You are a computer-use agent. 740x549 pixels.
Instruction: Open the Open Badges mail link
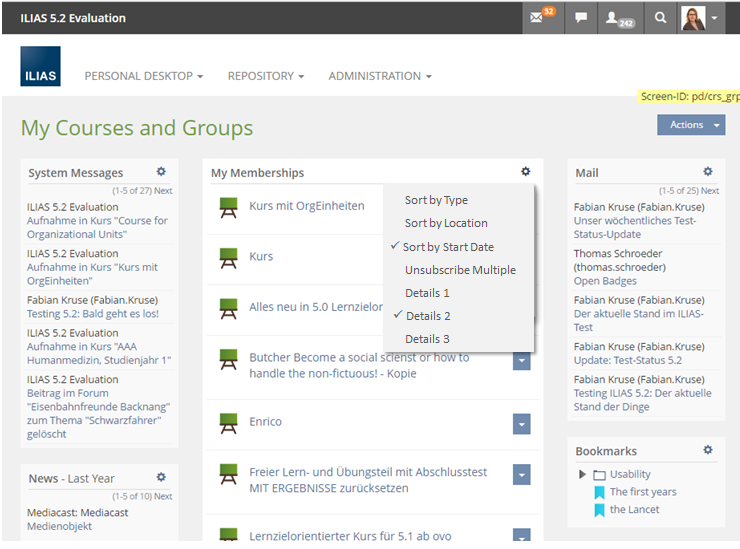[x=606, y=281]
